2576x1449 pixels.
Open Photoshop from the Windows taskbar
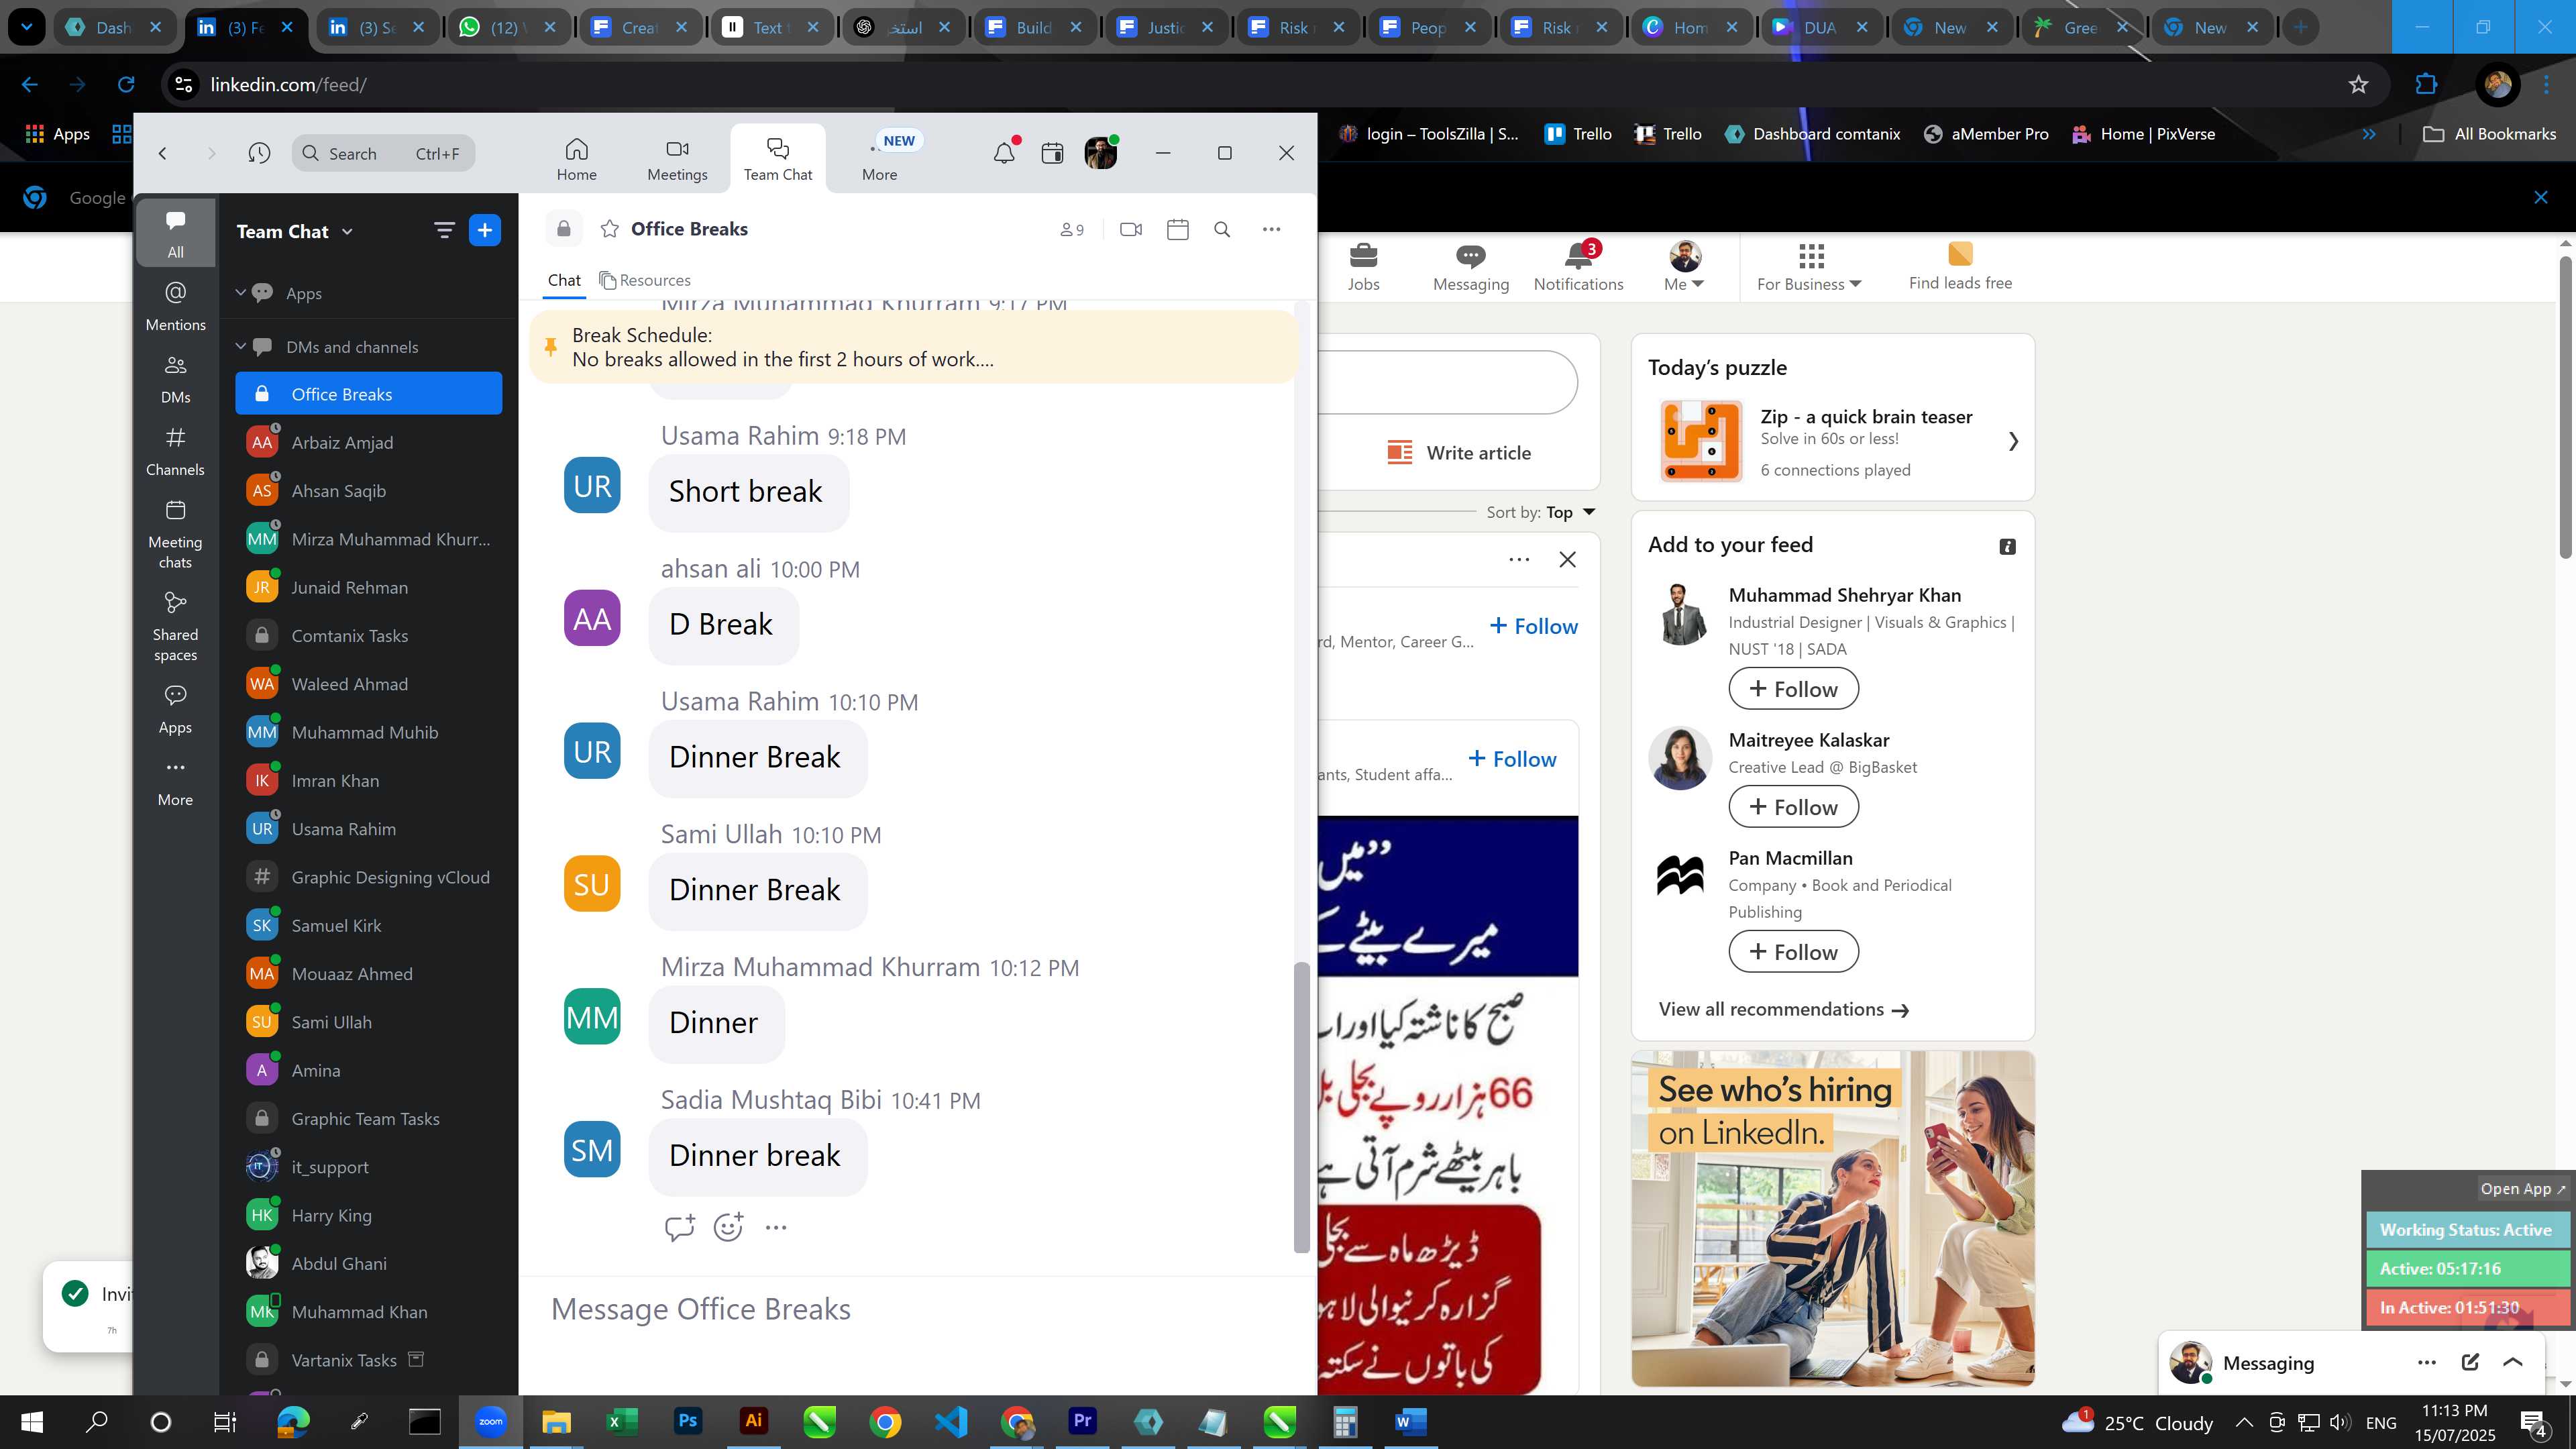click(x=687, y=1422)
